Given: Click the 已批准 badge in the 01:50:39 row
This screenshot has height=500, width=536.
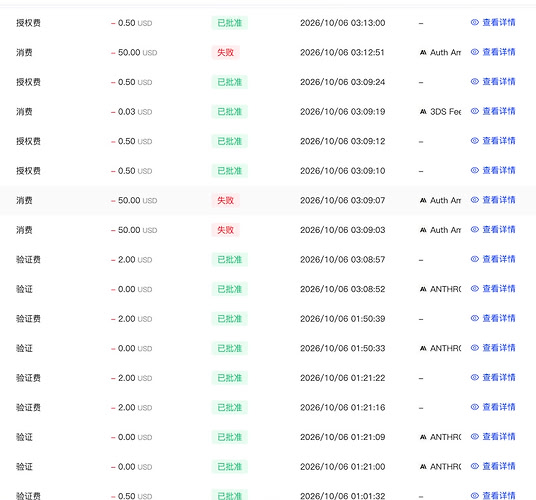Looking at the screenshot, I should click(230, 319).
